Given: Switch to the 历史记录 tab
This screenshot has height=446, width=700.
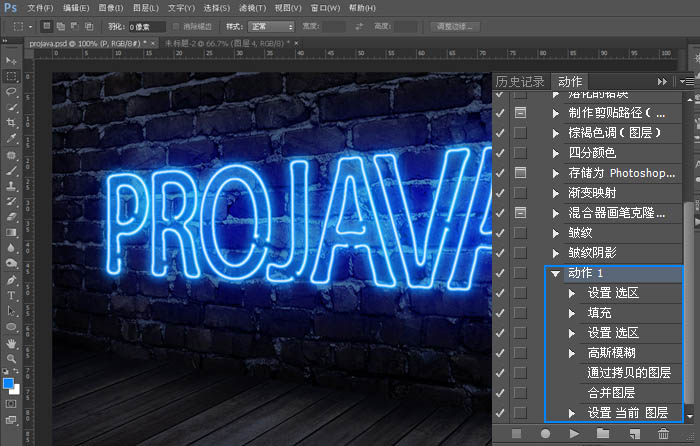Looking at the screenshot, I should coord(520,81).
